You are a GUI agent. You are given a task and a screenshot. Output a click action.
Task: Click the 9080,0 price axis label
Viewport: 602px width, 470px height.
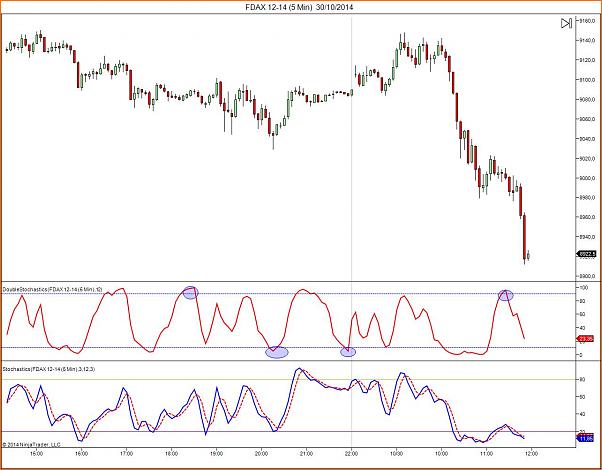[588, 99]
